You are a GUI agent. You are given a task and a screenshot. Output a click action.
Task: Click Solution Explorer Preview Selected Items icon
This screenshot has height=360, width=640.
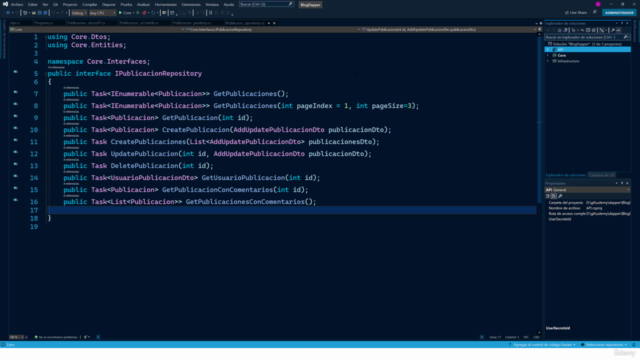point(618,30)
